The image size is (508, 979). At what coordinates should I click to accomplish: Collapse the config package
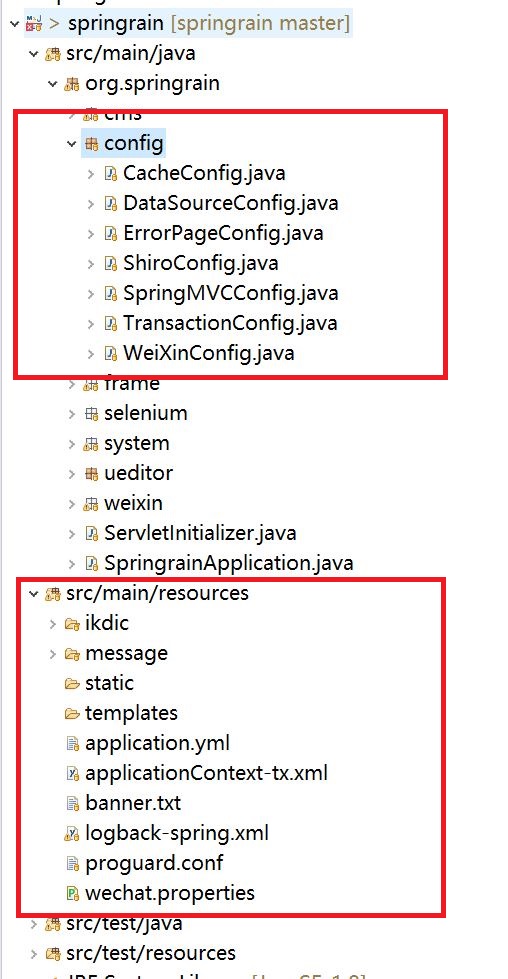[x=72, y=144]
